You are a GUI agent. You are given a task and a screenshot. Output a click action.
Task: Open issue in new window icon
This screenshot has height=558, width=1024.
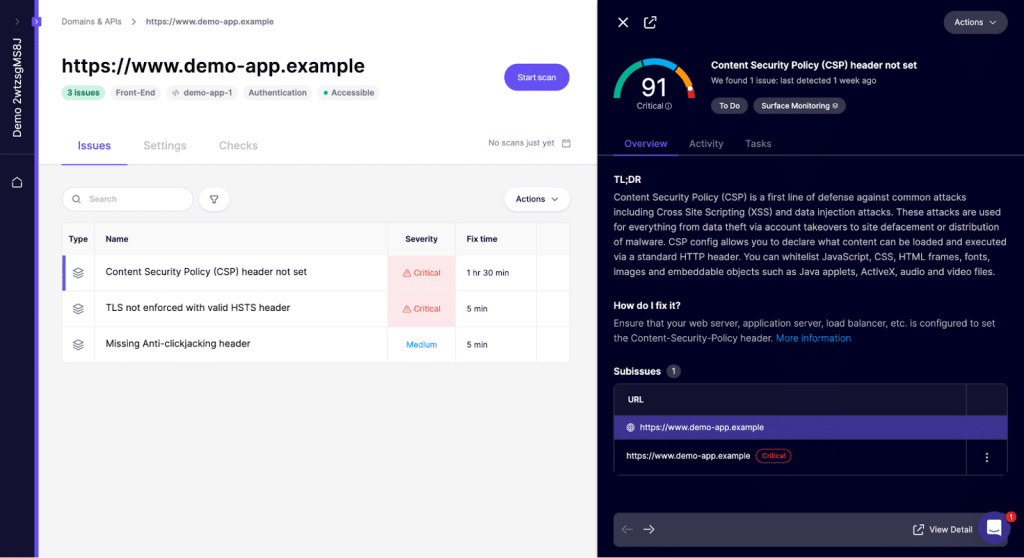(650, 22)
